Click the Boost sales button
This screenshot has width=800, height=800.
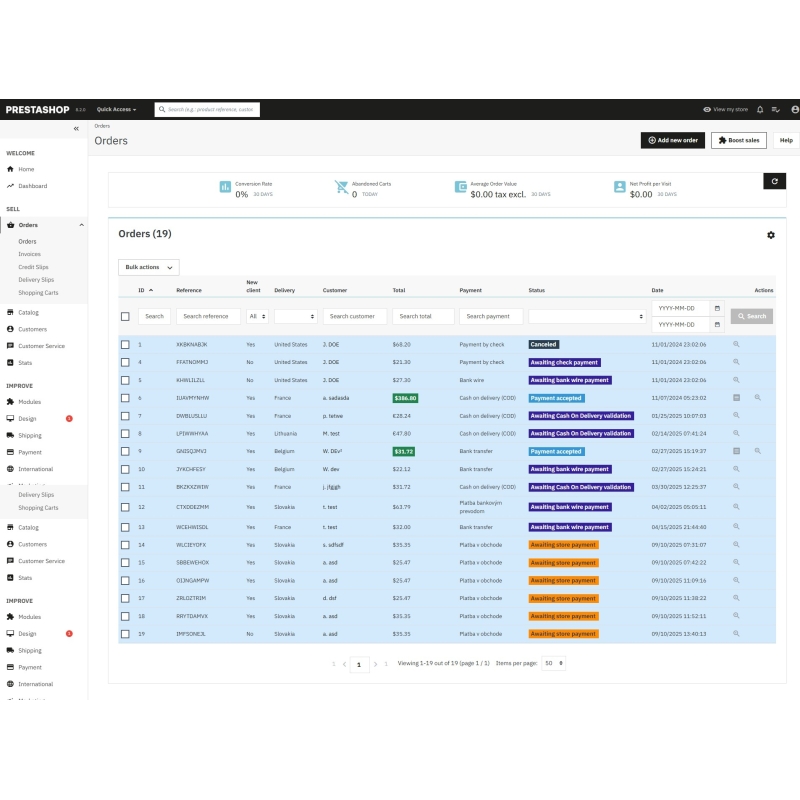pos(738,140)
